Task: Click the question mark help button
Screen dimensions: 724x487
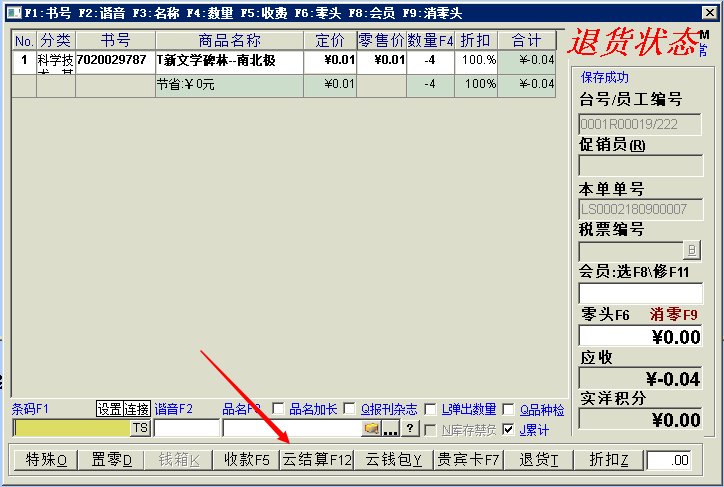Action: click(409, 428)
